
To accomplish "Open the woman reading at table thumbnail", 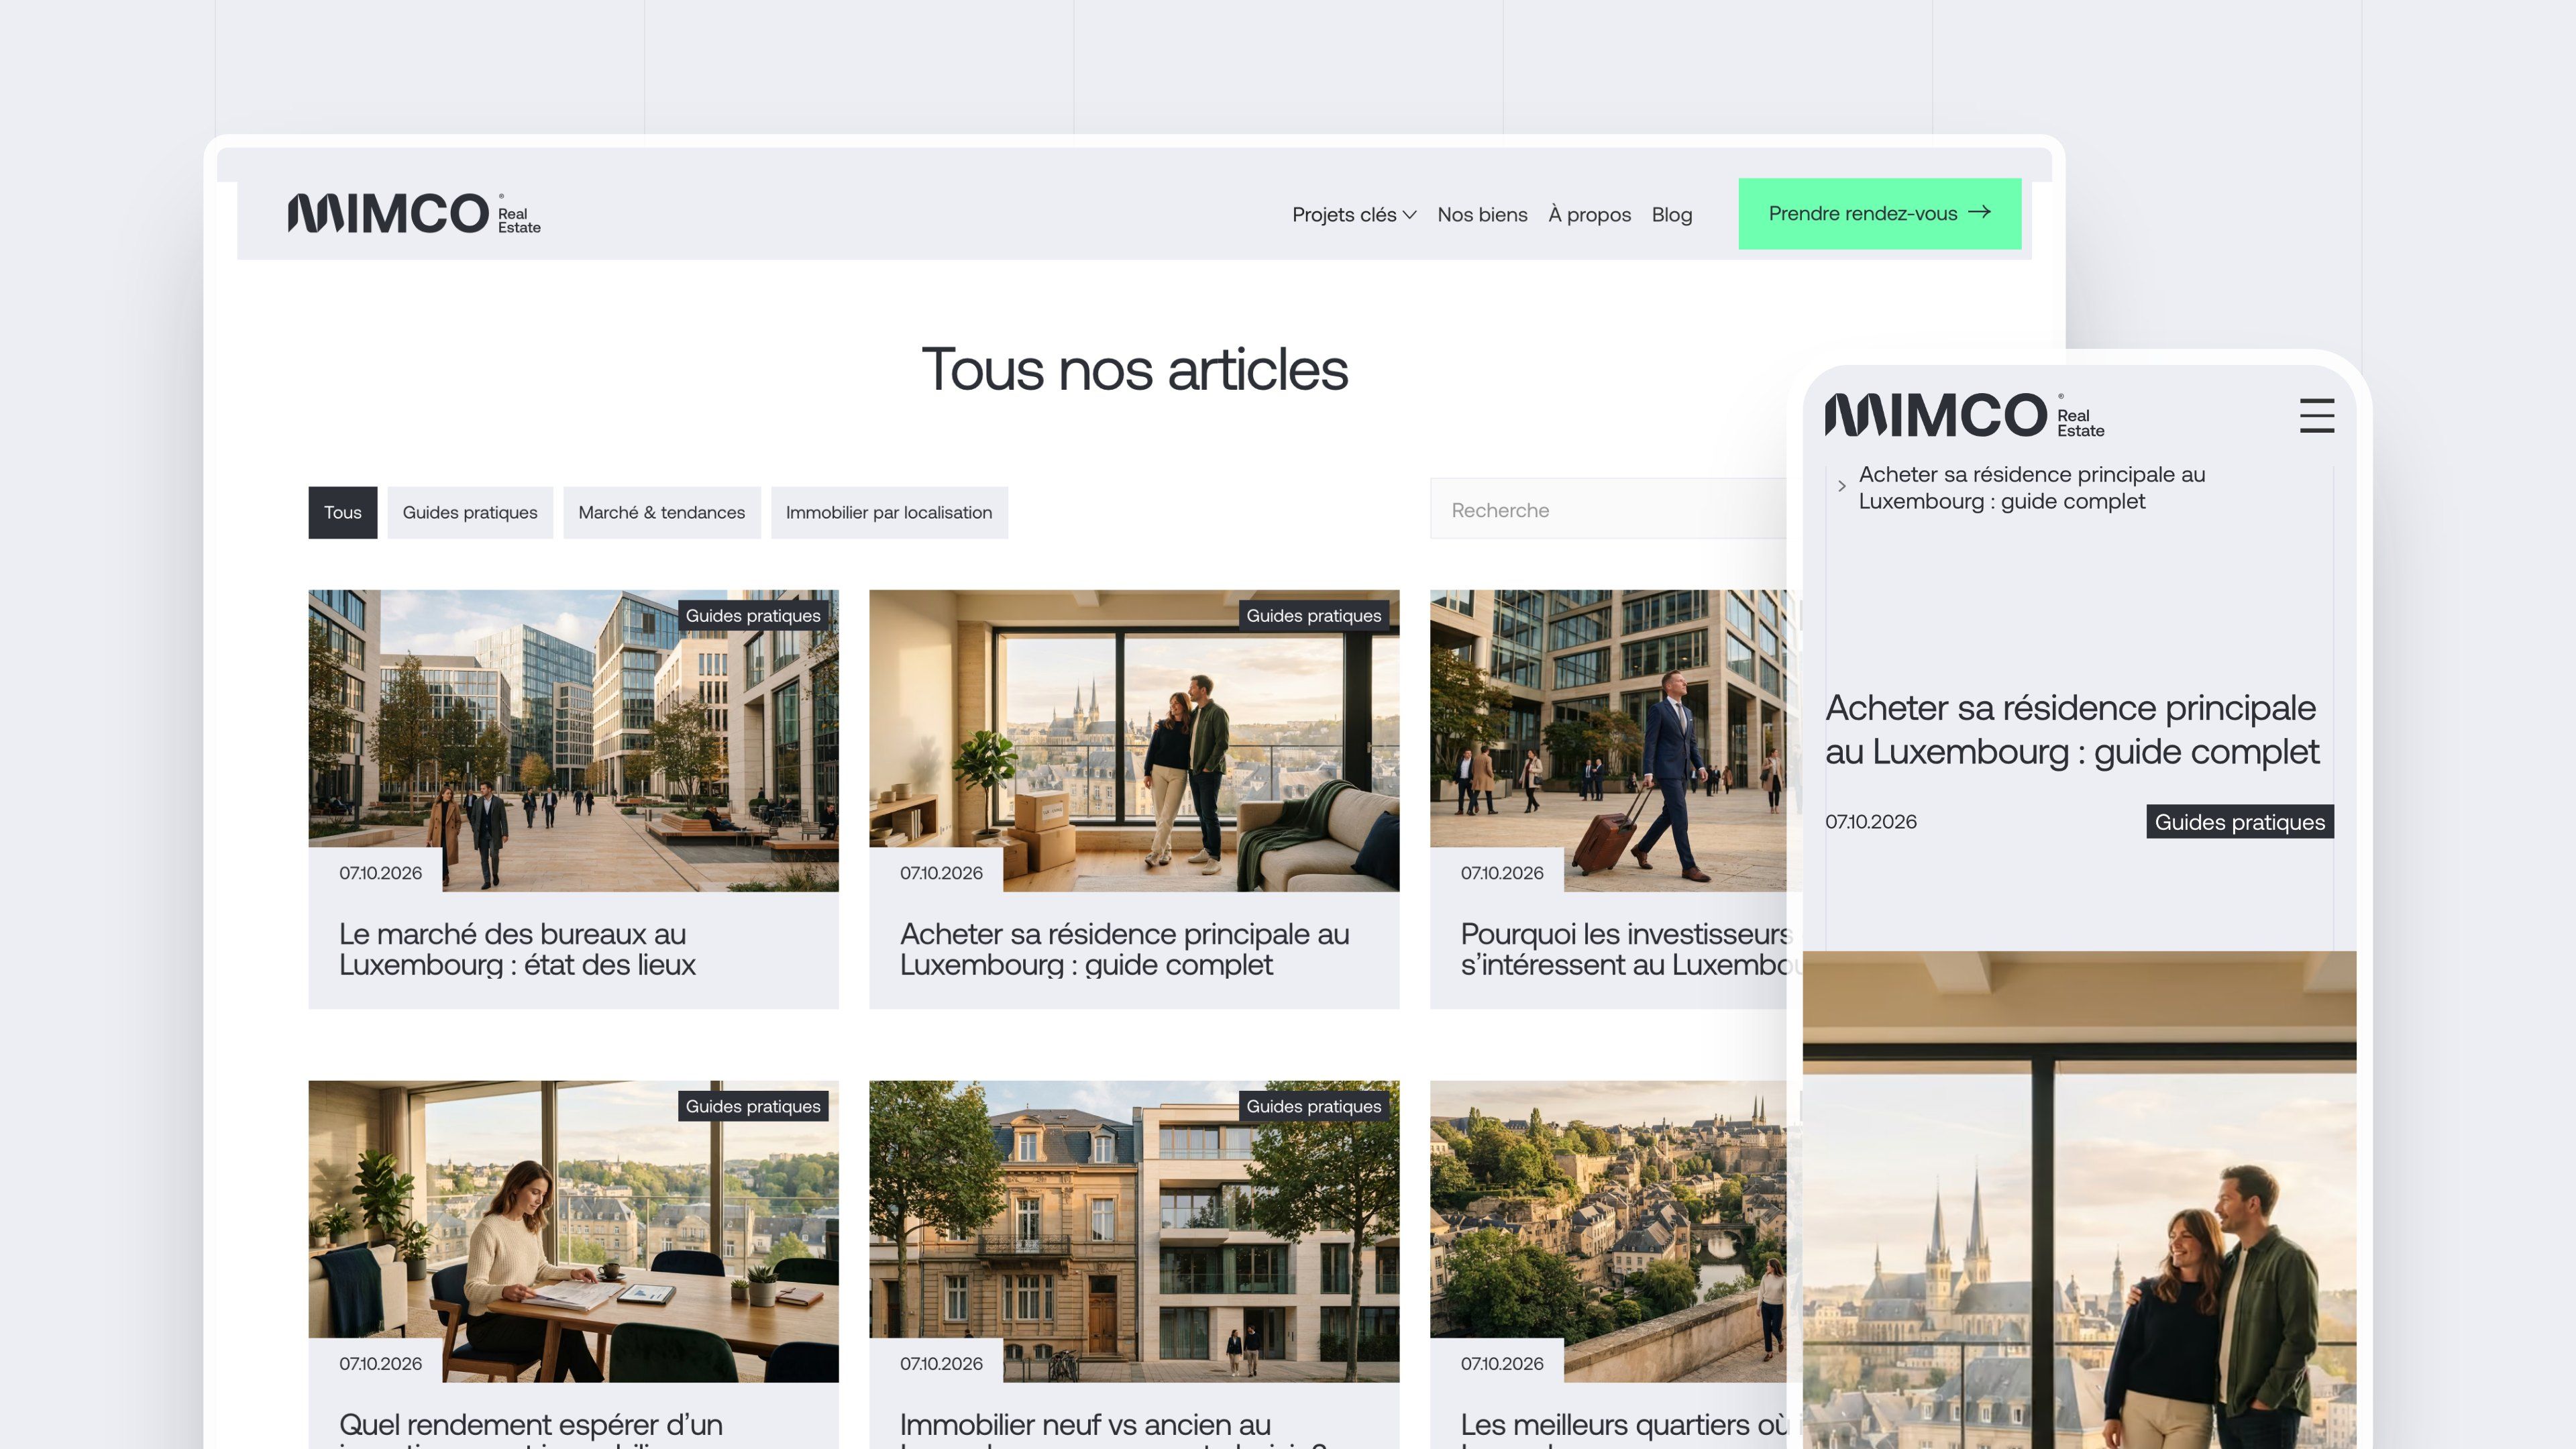I will pos(573,1230).
